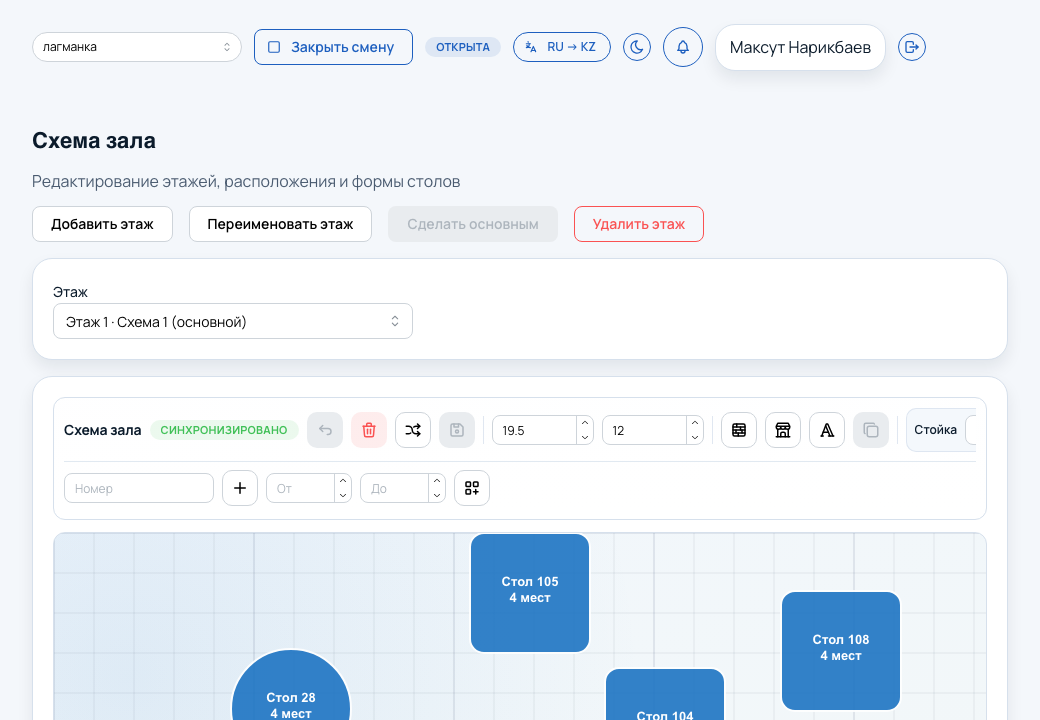Click the save floppy disk icon

[457, 430]
